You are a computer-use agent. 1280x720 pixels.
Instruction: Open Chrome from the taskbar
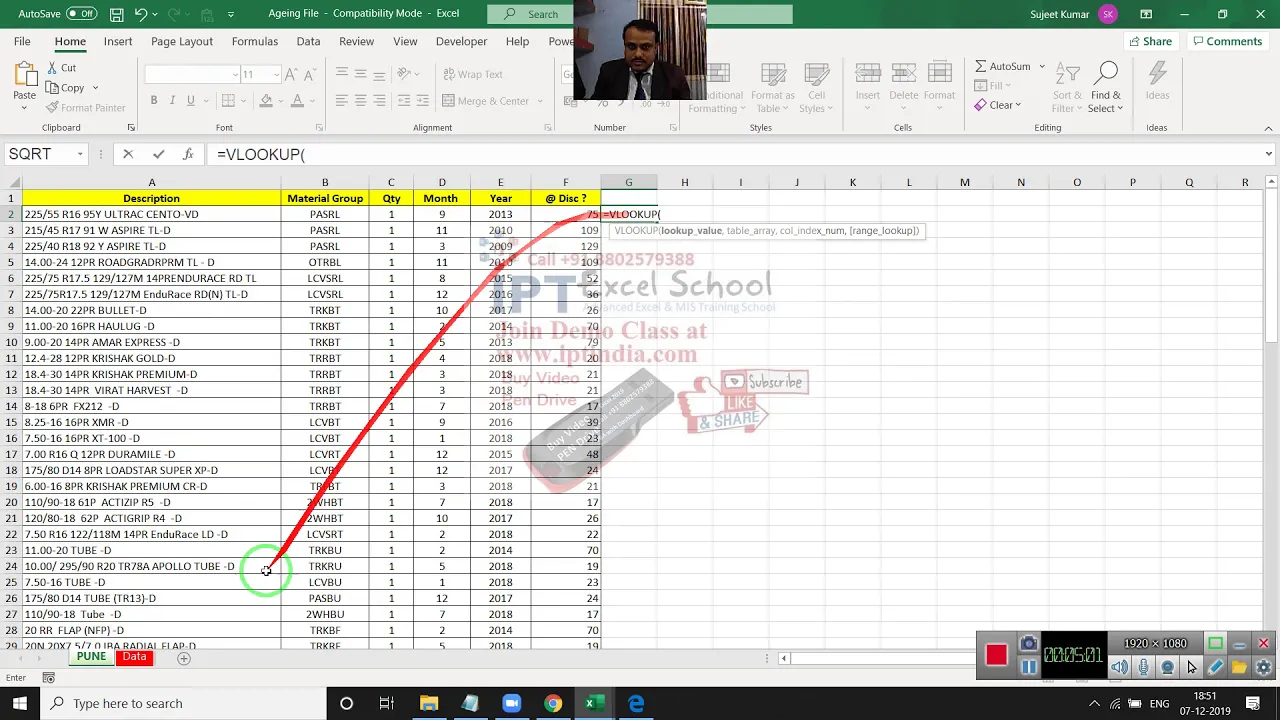[552, 703]
